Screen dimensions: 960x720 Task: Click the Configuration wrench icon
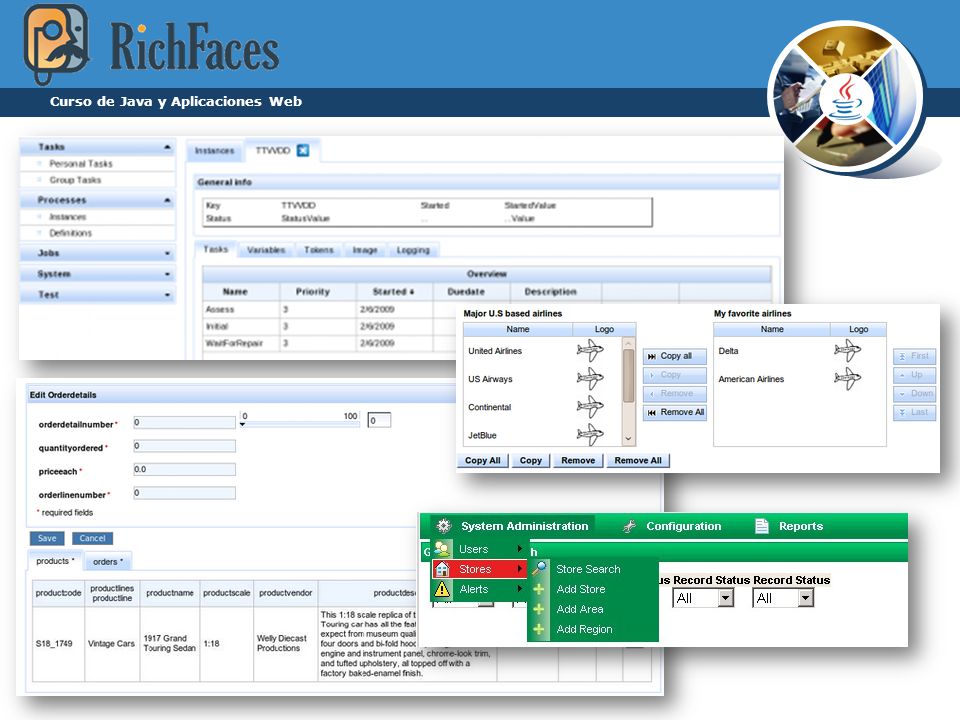pyautogui.click(x=629, y=526)
